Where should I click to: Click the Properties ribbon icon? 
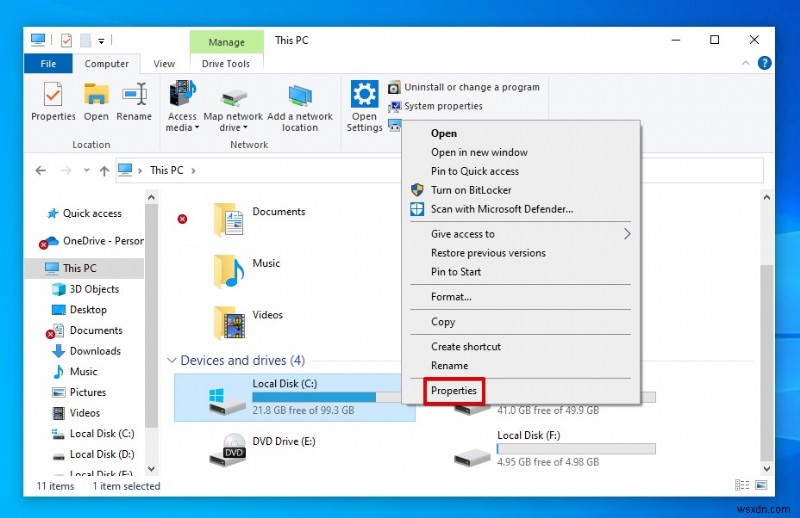[53, 95]
